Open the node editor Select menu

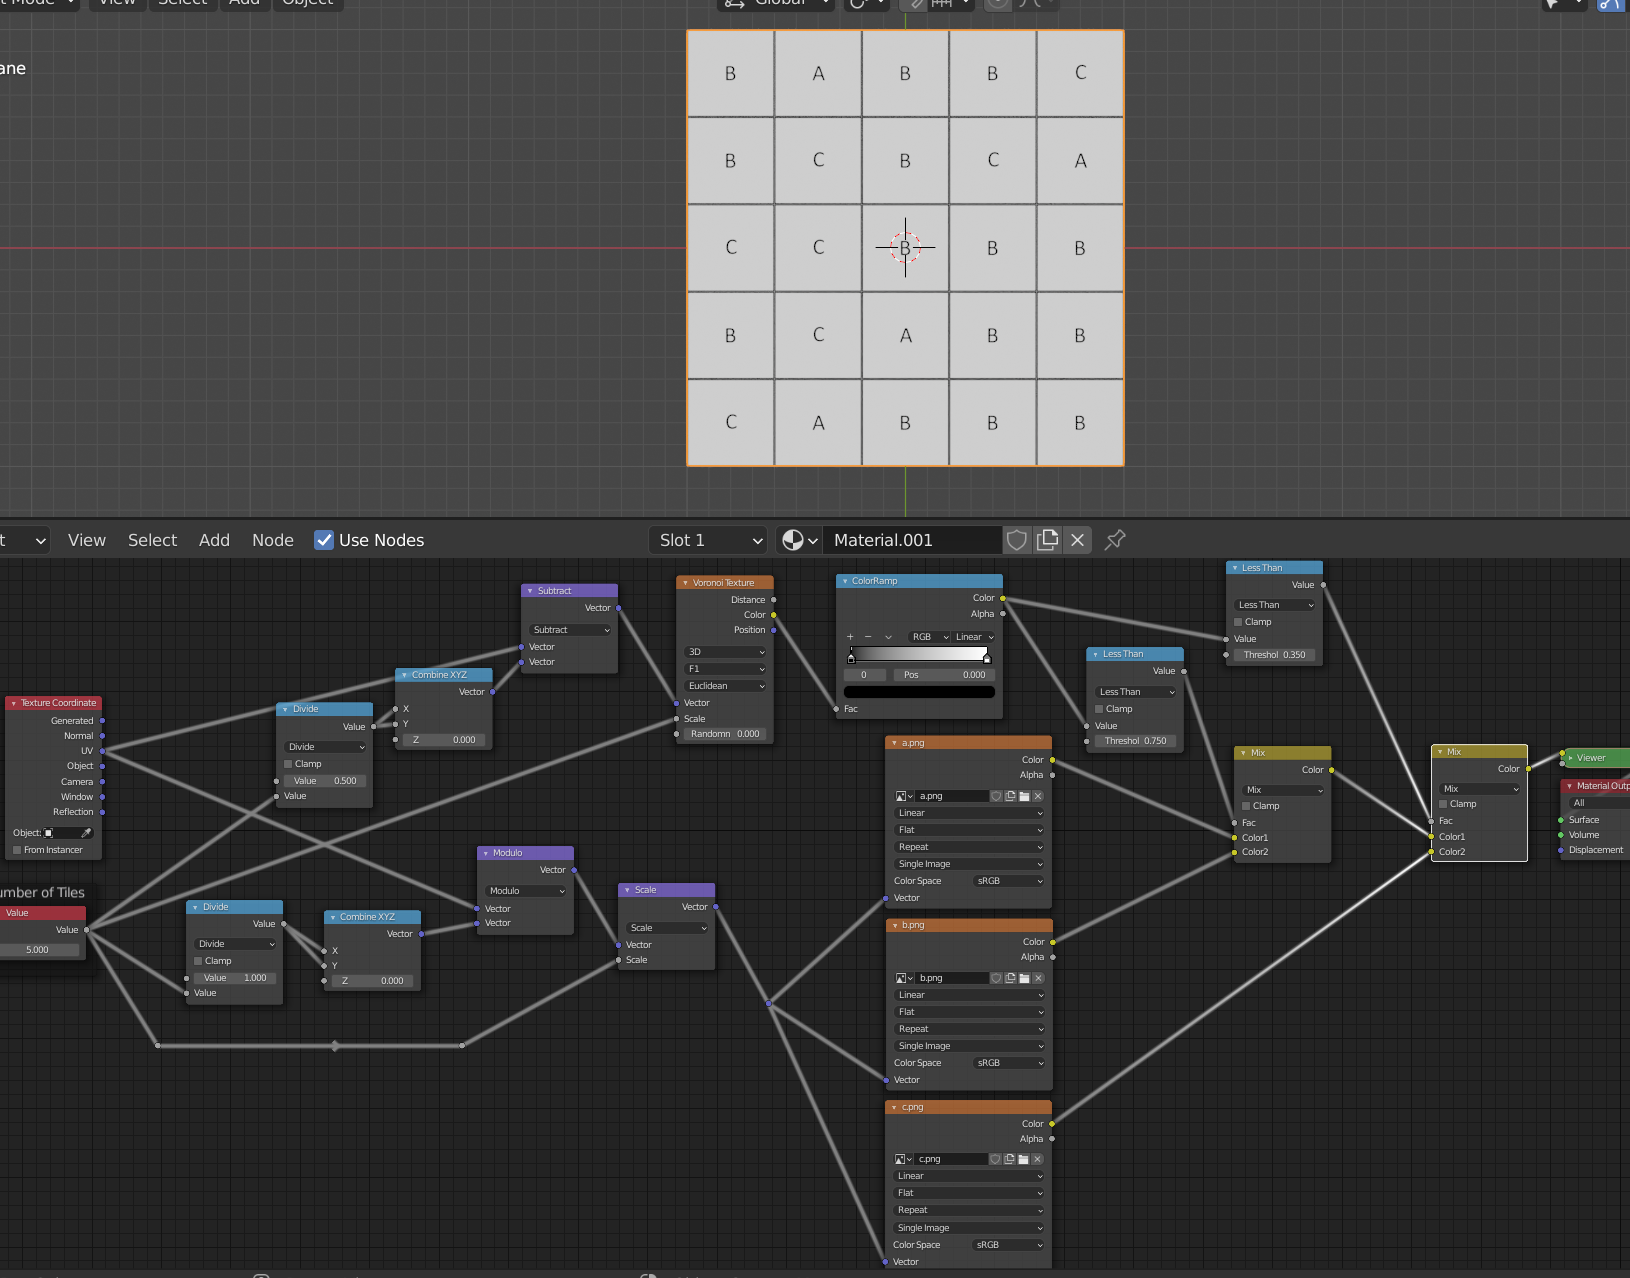point(152,540)
